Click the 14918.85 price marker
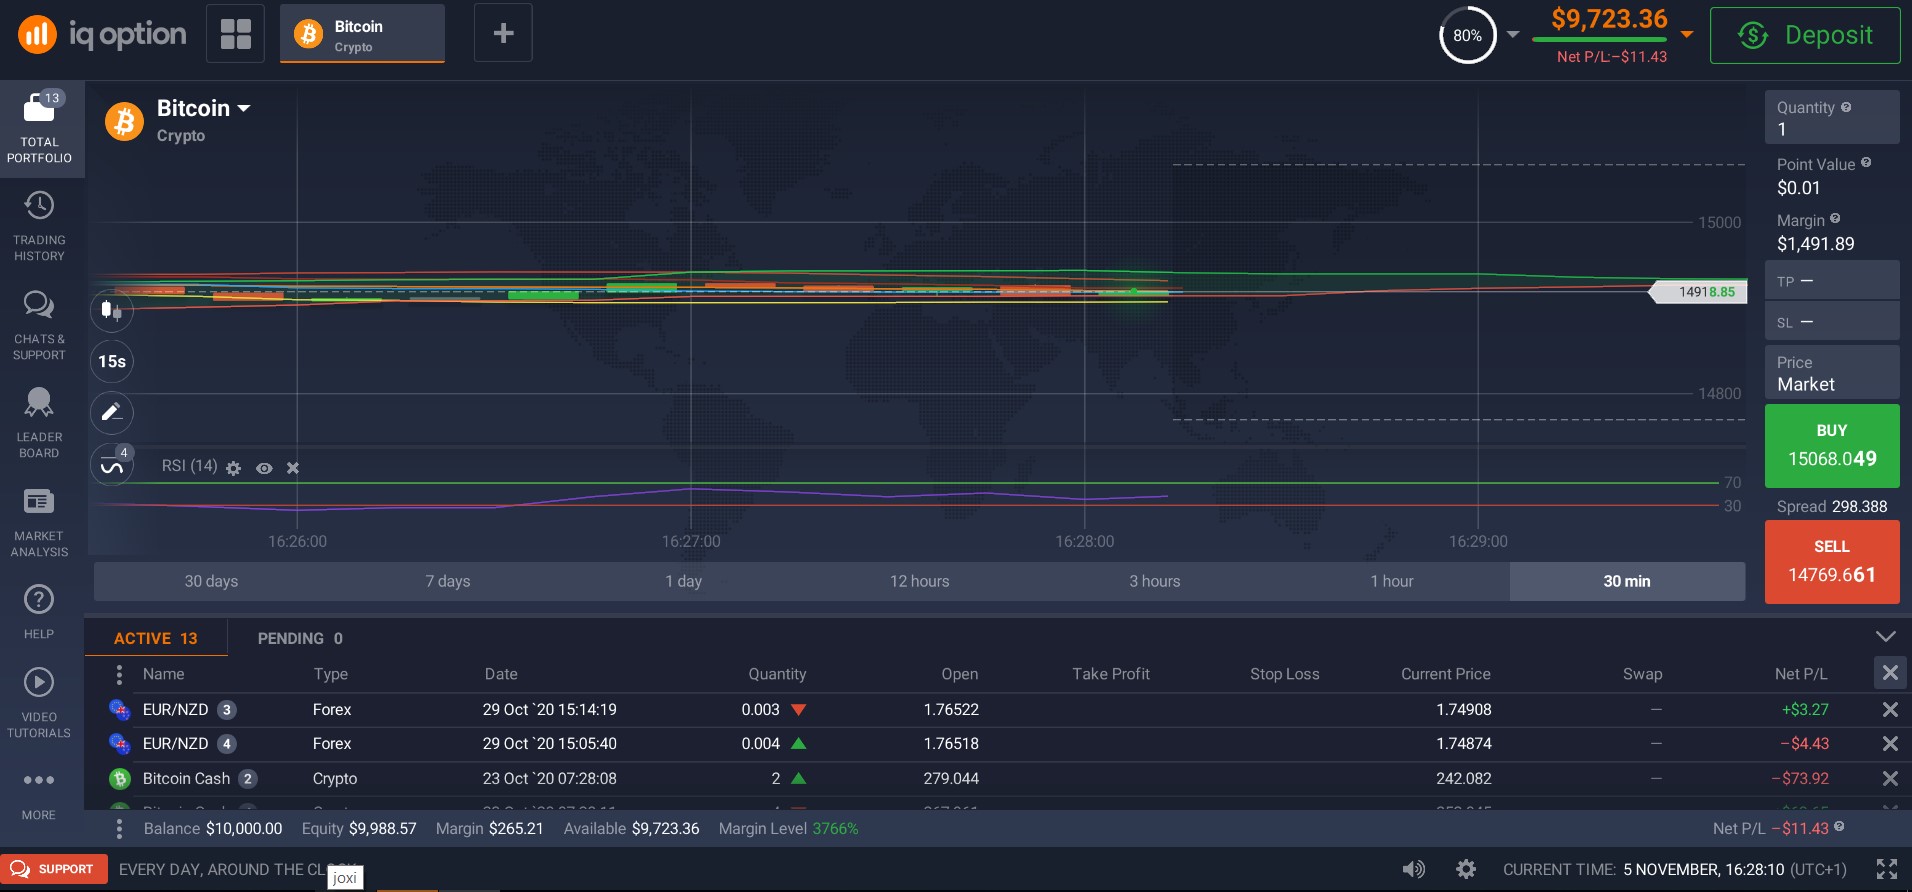The image size is (1912, 892). click(x=1699, y=292)
